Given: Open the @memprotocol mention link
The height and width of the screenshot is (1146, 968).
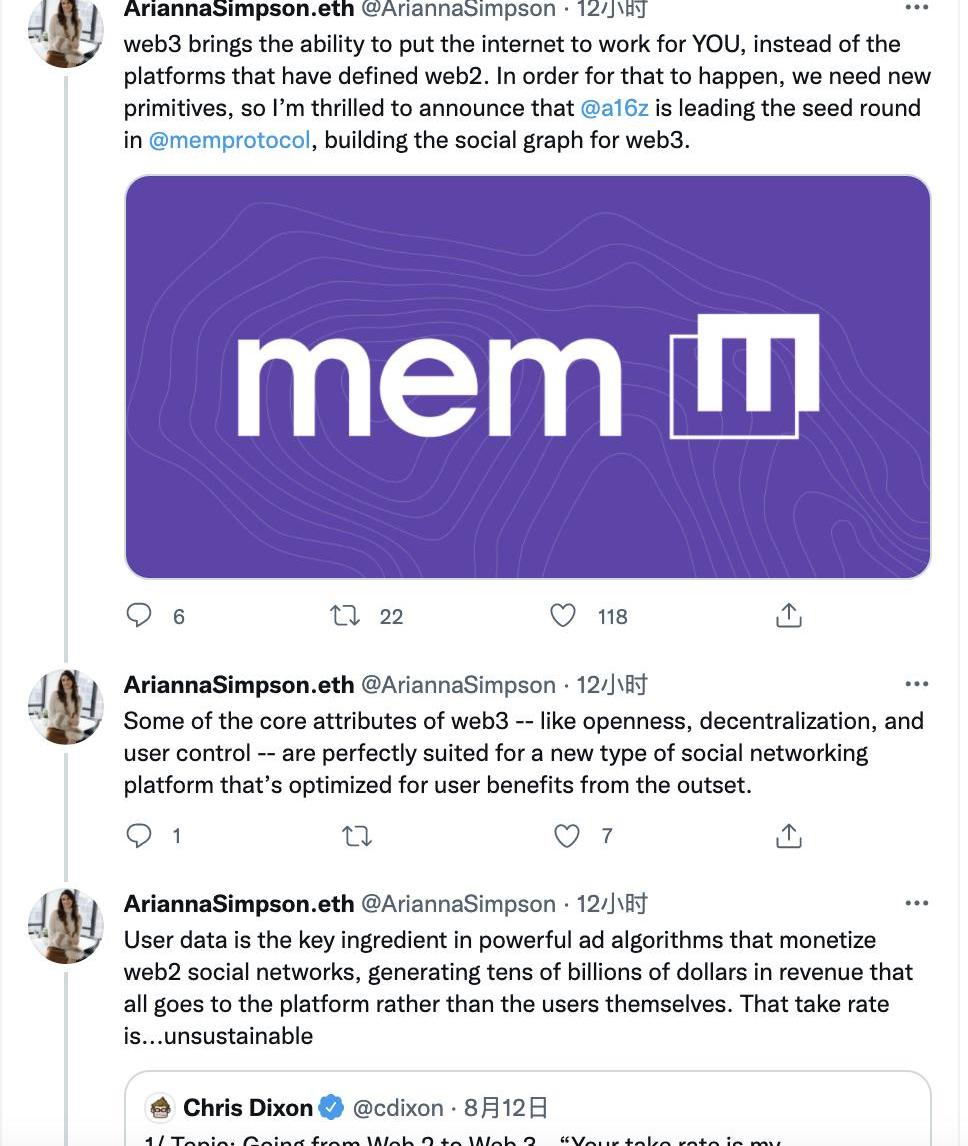Looking at the screenshot, I should pos(230,140).
